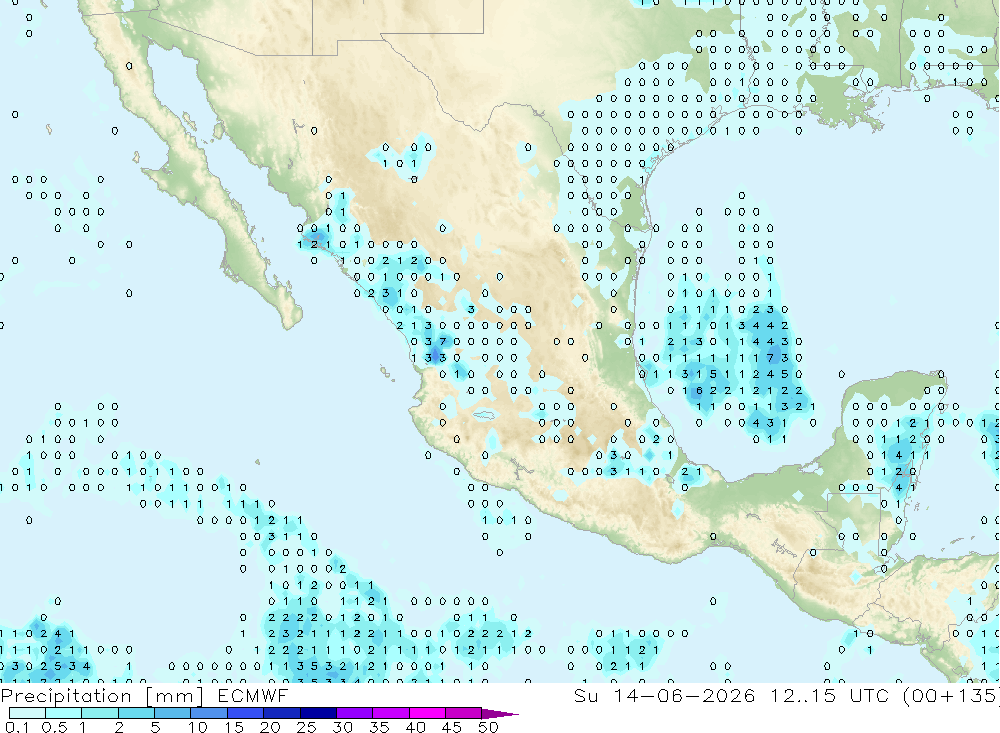Select the 45–50 mm legend color swatch

(464, 713)
